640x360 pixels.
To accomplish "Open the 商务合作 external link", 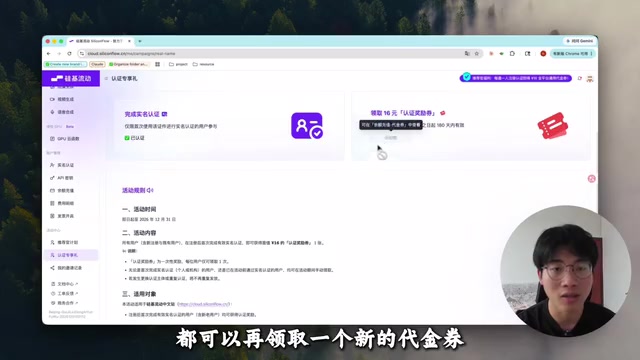I will (x=64, y=303).
